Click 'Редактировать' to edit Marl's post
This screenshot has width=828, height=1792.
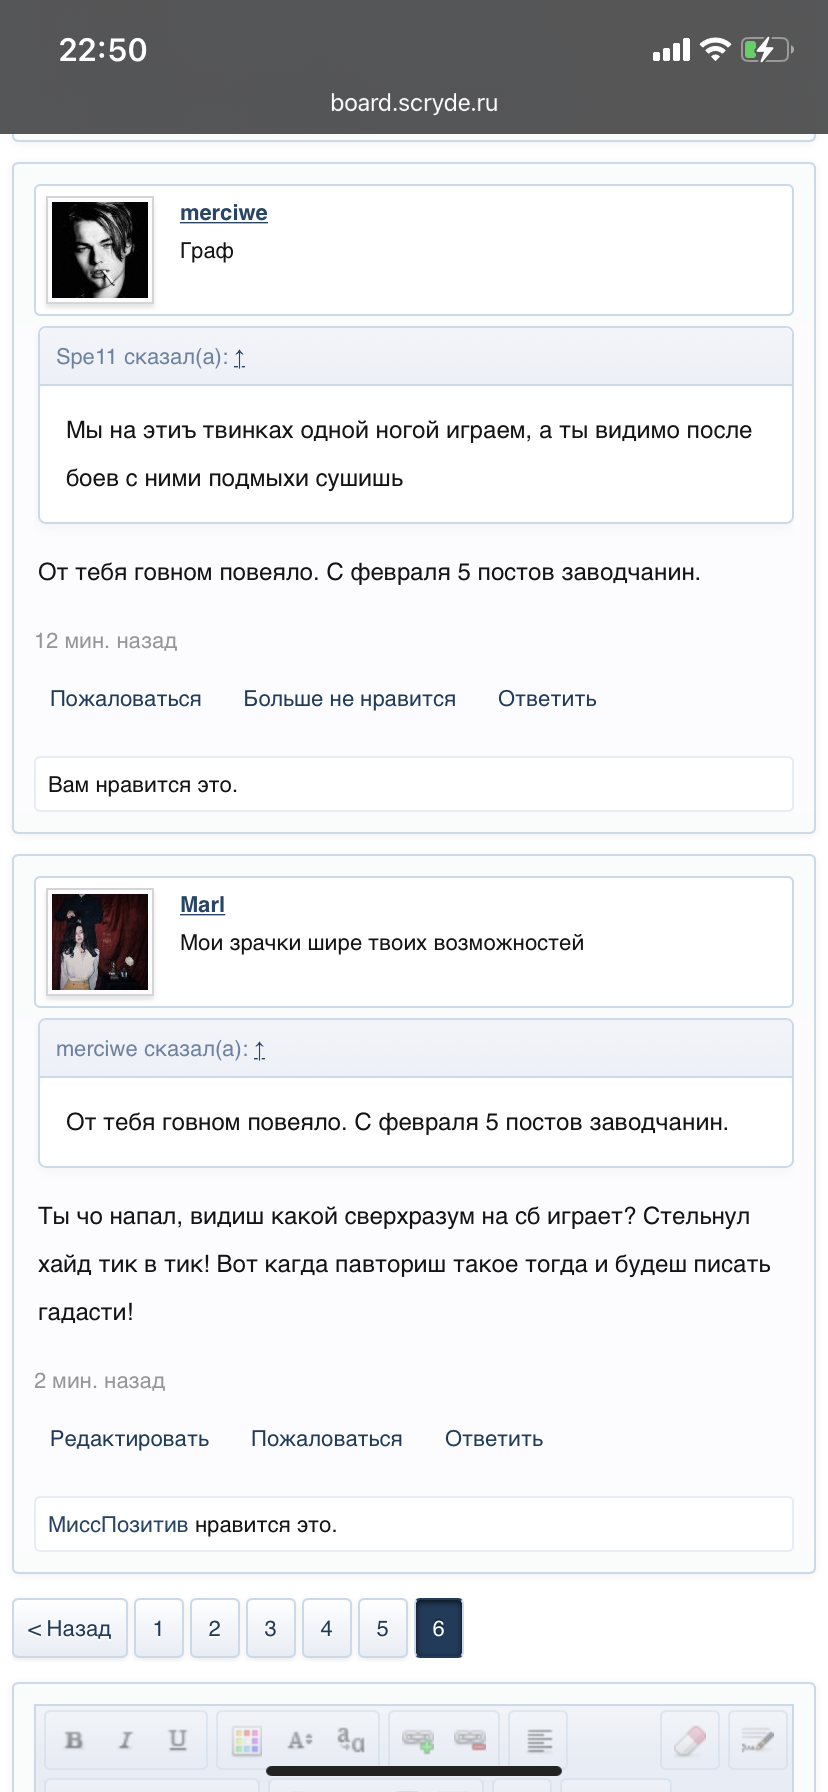[129, 1438]
